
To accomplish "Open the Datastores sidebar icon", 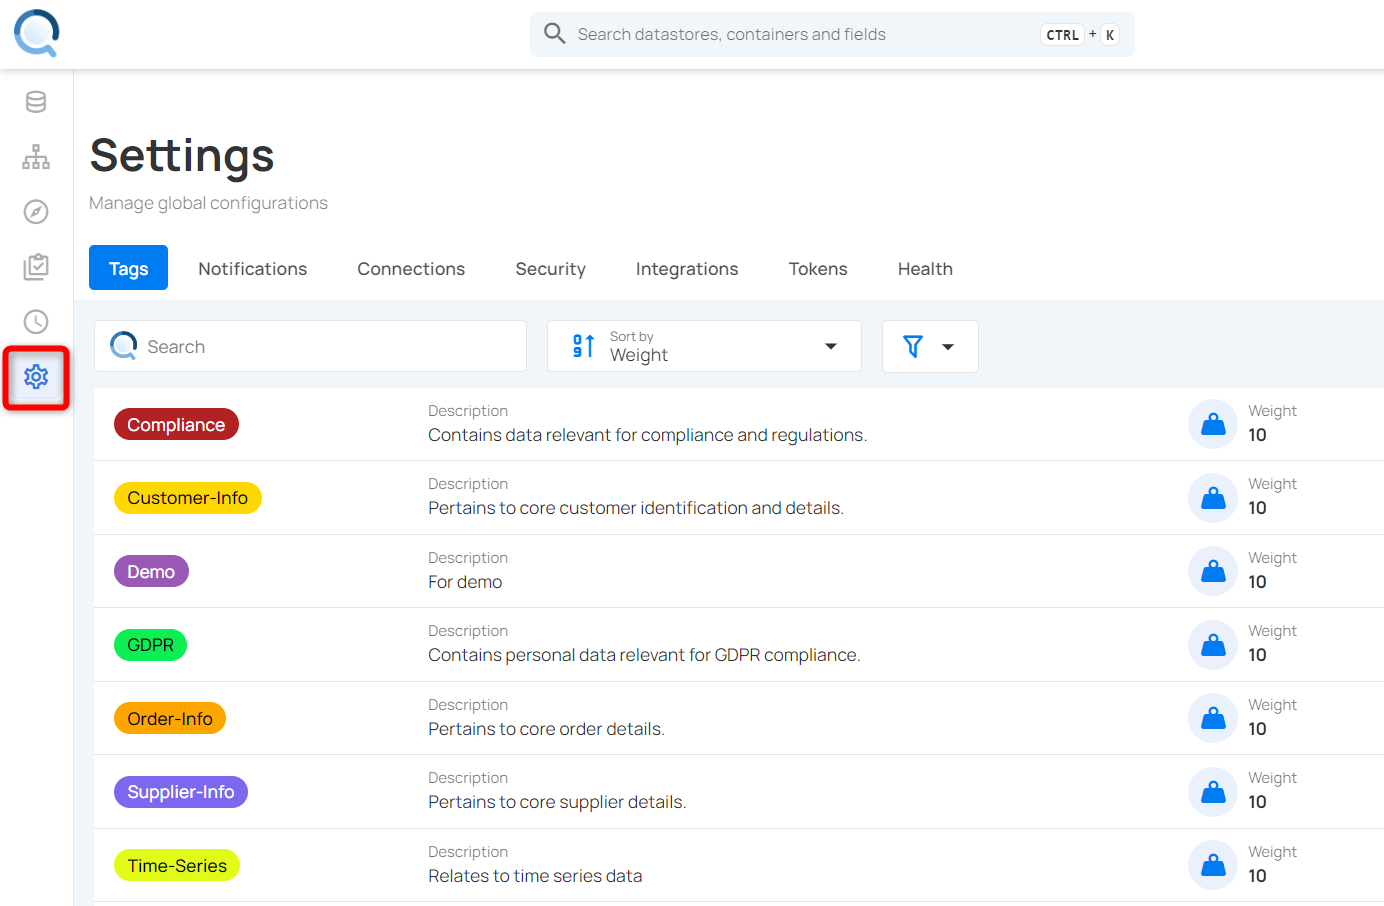I will tap(36, 102).
